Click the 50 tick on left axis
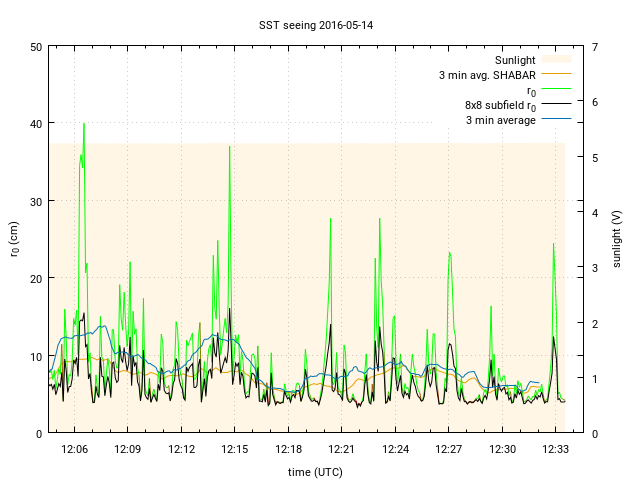Viewport: 640px width, 480px height. (36, 46)
